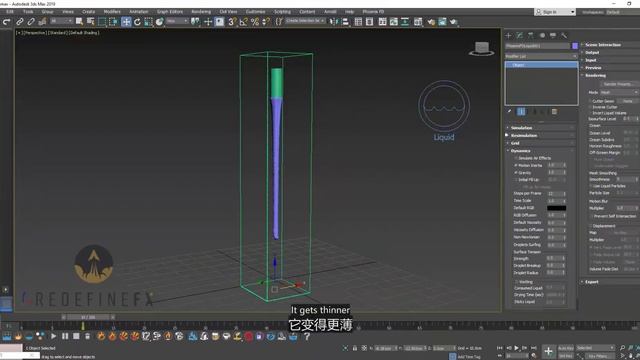Open the Create tab plus icon in command panel
Screen dimensions: 640x360
pos(509,36)
